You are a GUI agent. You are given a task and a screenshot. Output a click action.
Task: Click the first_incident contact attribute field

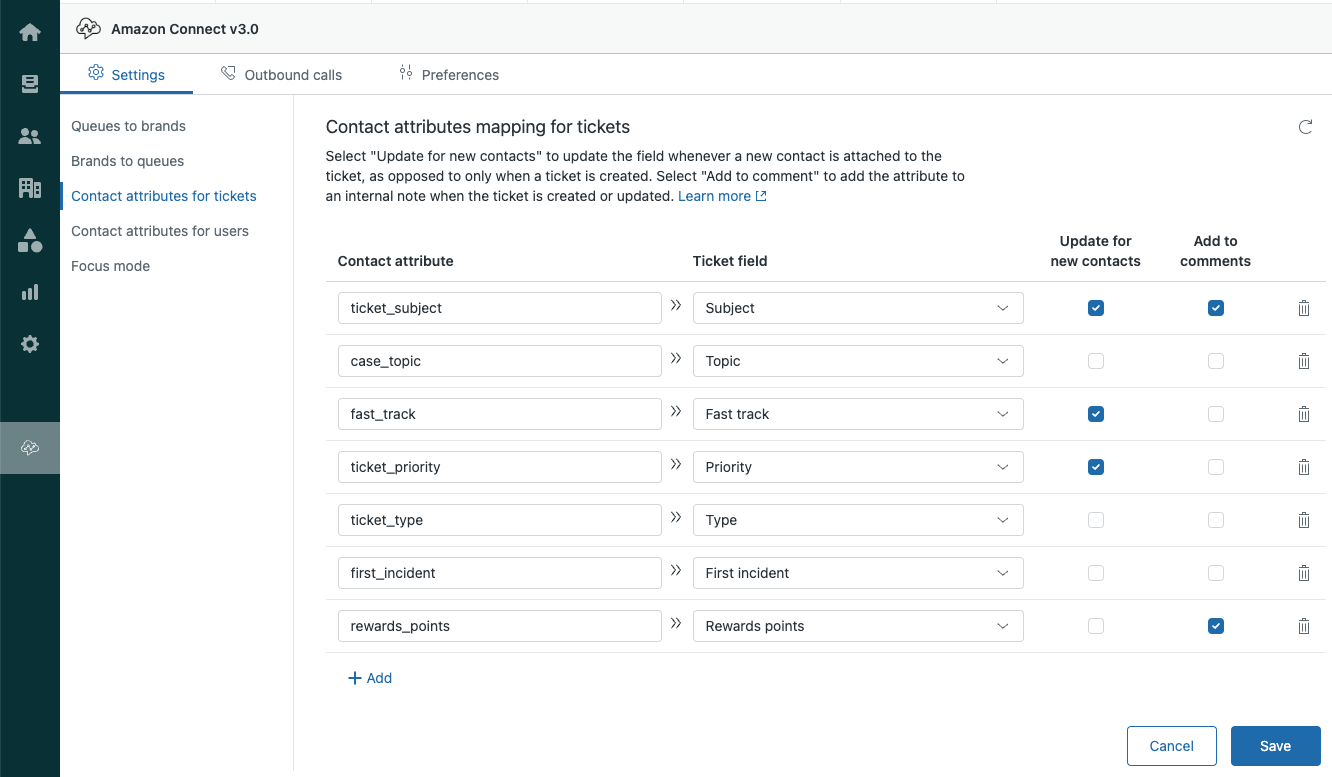coord(499,573)
